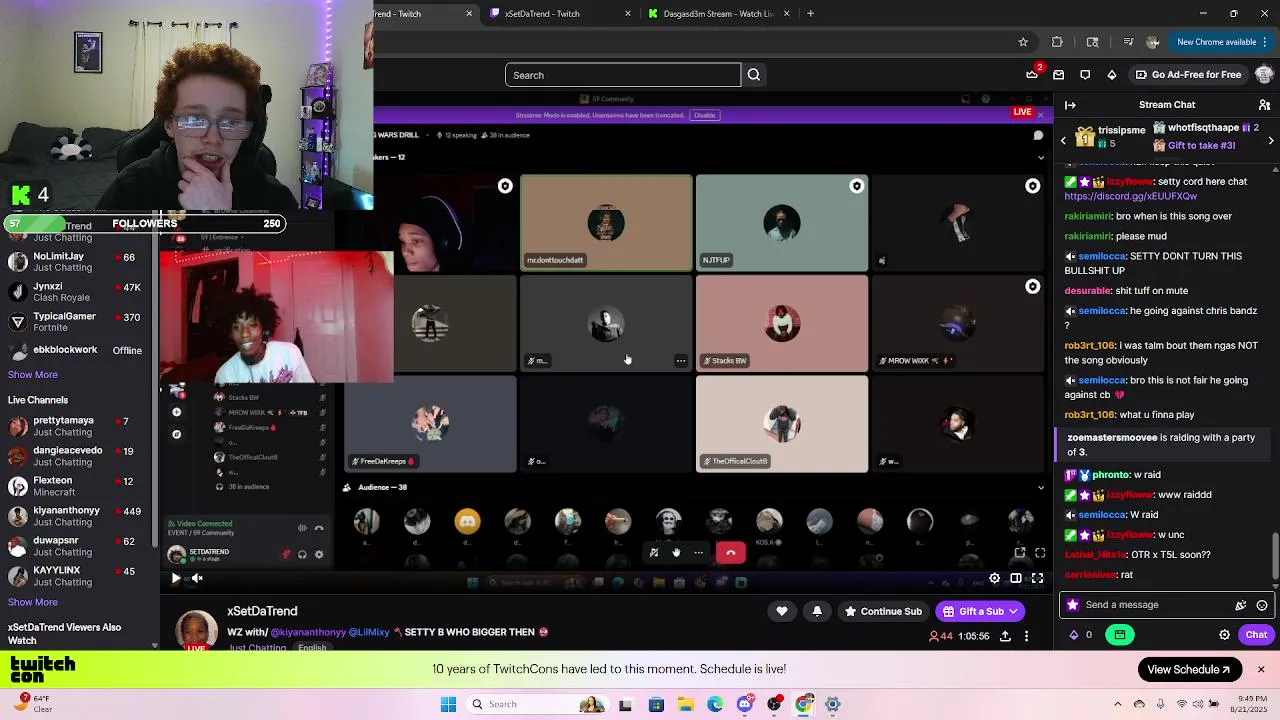This screenshot has width=1280, height=720.
Task: Open Discord from the taskbar
Action: click(x=745, y=705)
